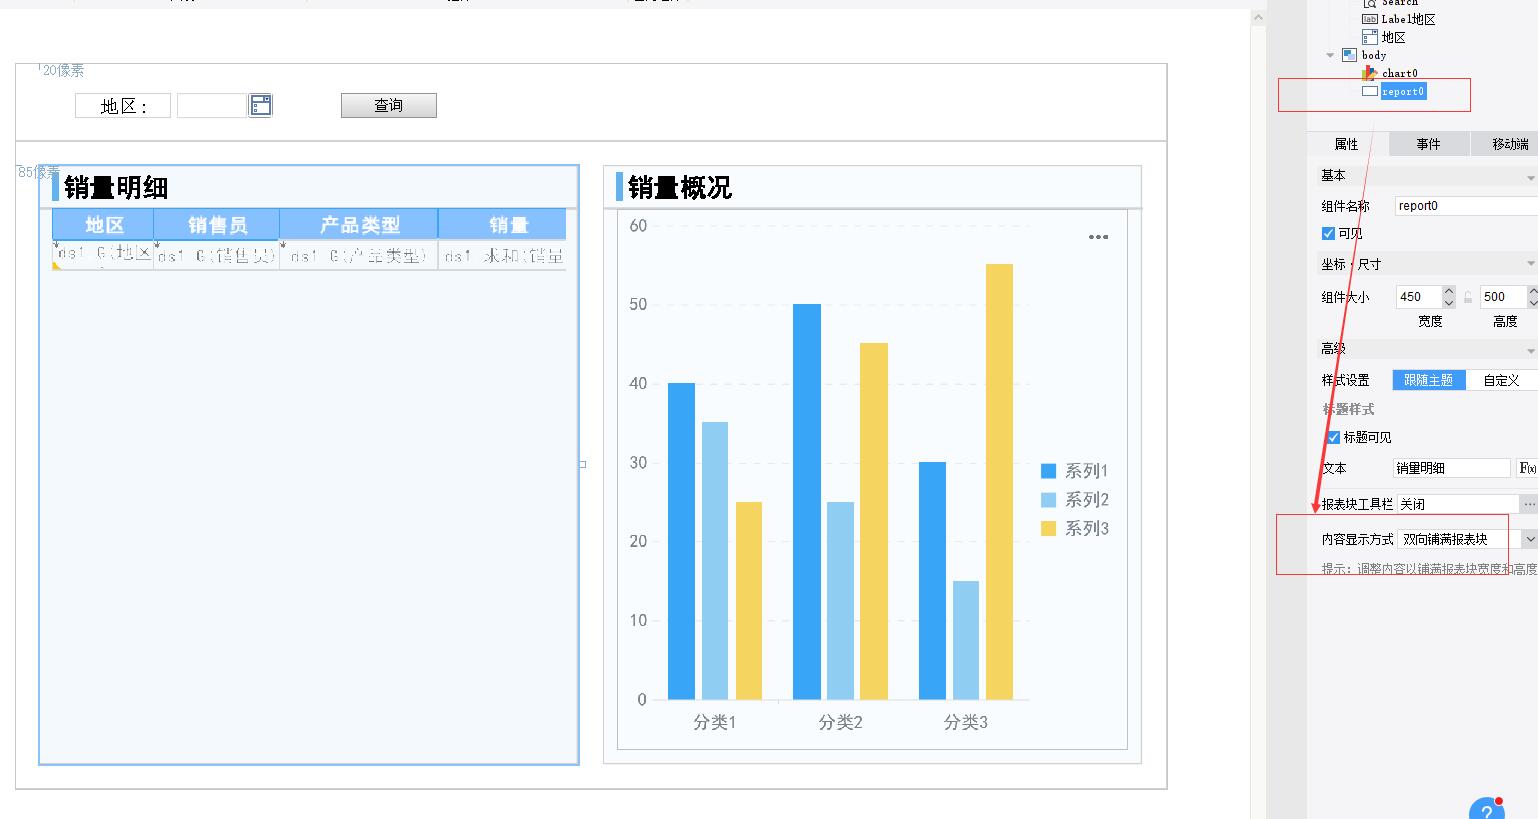Click the 分类2 axis label
Viewport: 1538px width, 819px height.
click(x=840, y=722)
